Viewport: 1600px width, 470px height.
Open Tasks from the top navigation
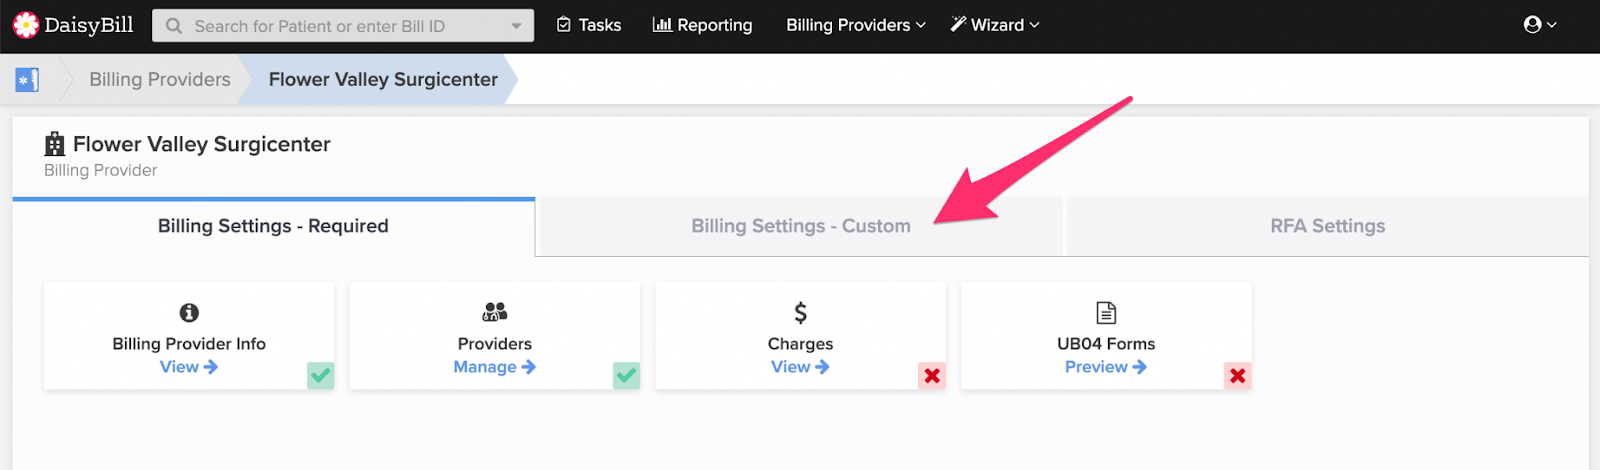click(589, 25)
